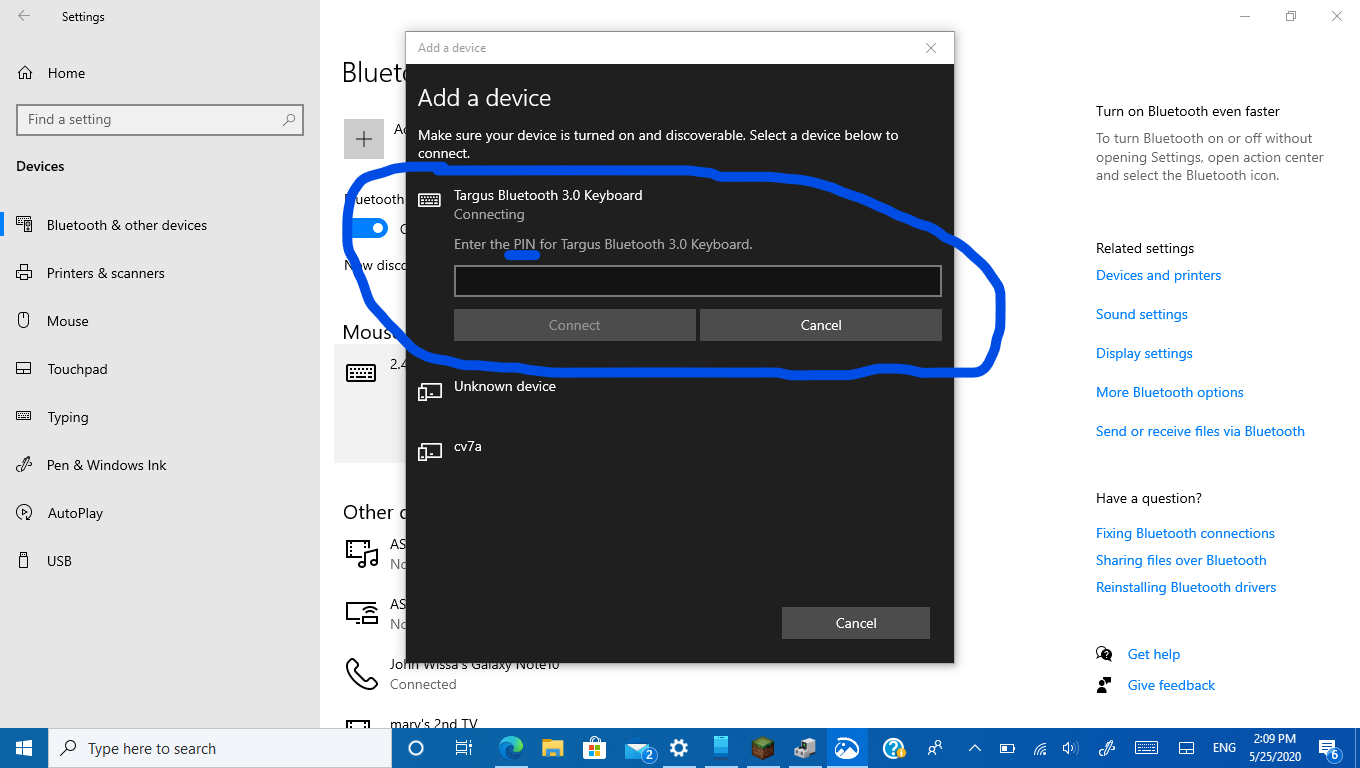Open Fixing Bluetooth connections help link
This screenshot has height=768, width=1360.
click(x=1185, y=533)
